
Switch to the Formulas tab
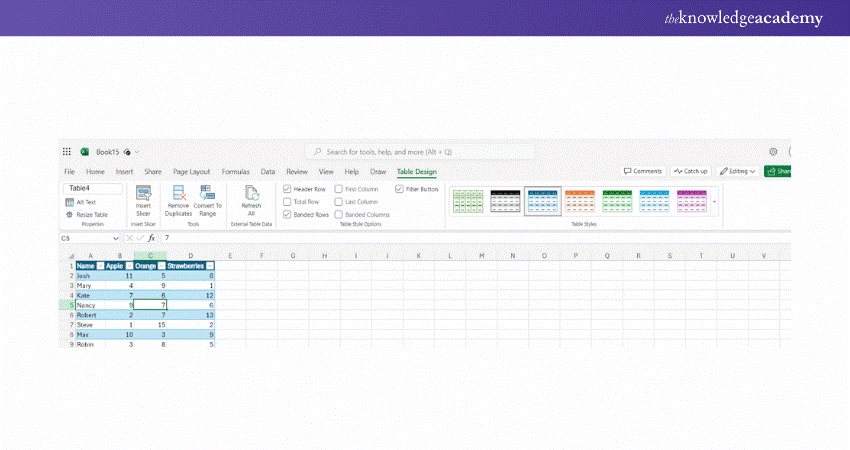point(235,171)
